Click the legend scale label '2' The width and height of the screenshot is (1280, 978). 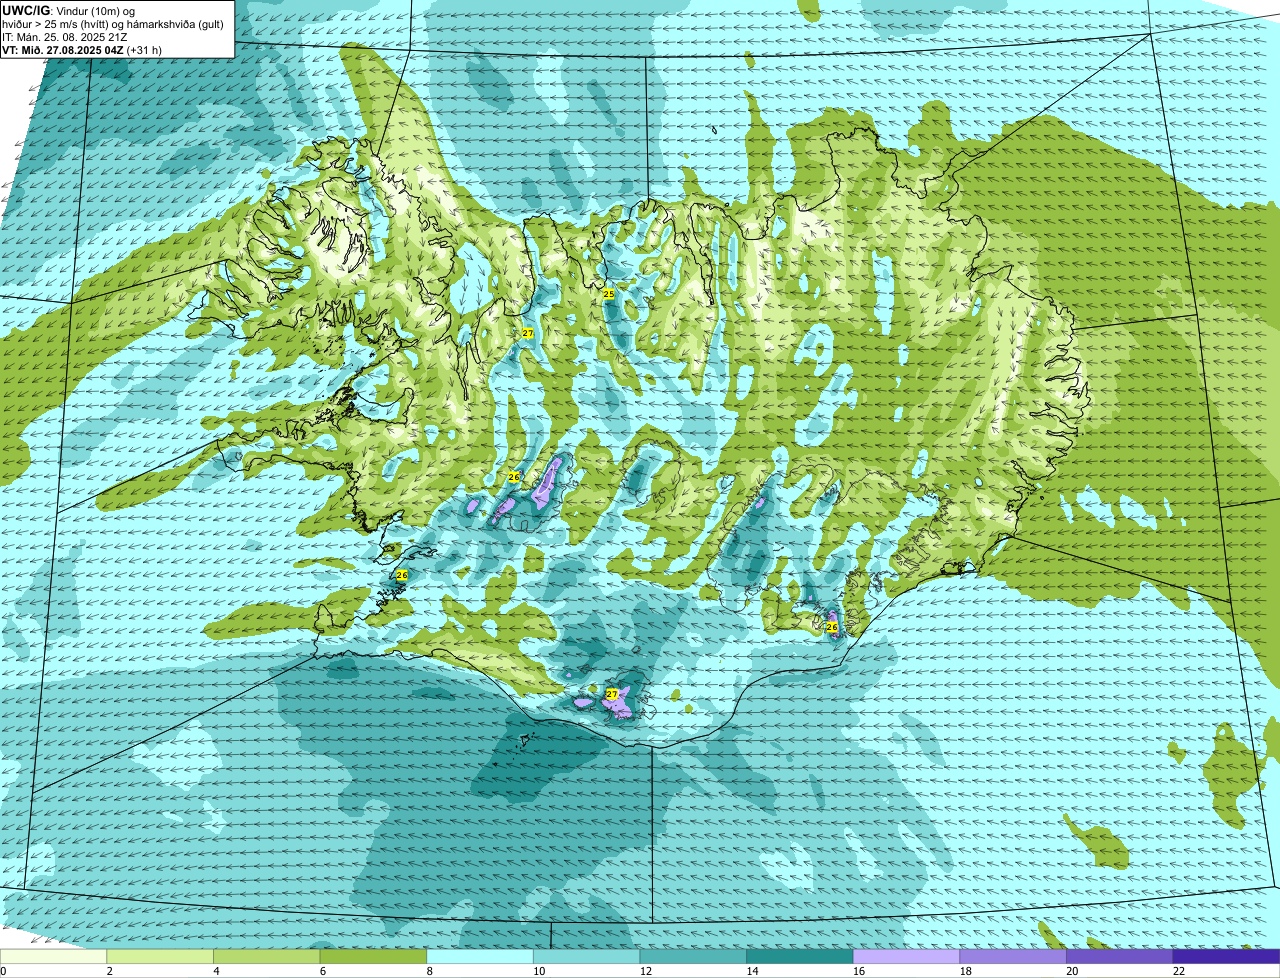tap(109, 971)
